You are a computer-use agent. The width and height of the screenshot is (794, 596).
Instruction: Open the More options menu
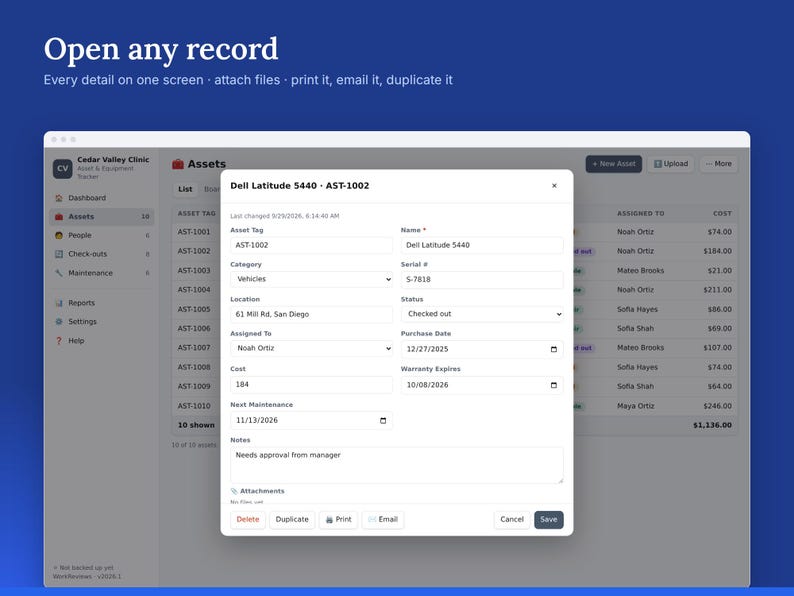(719, 164)
